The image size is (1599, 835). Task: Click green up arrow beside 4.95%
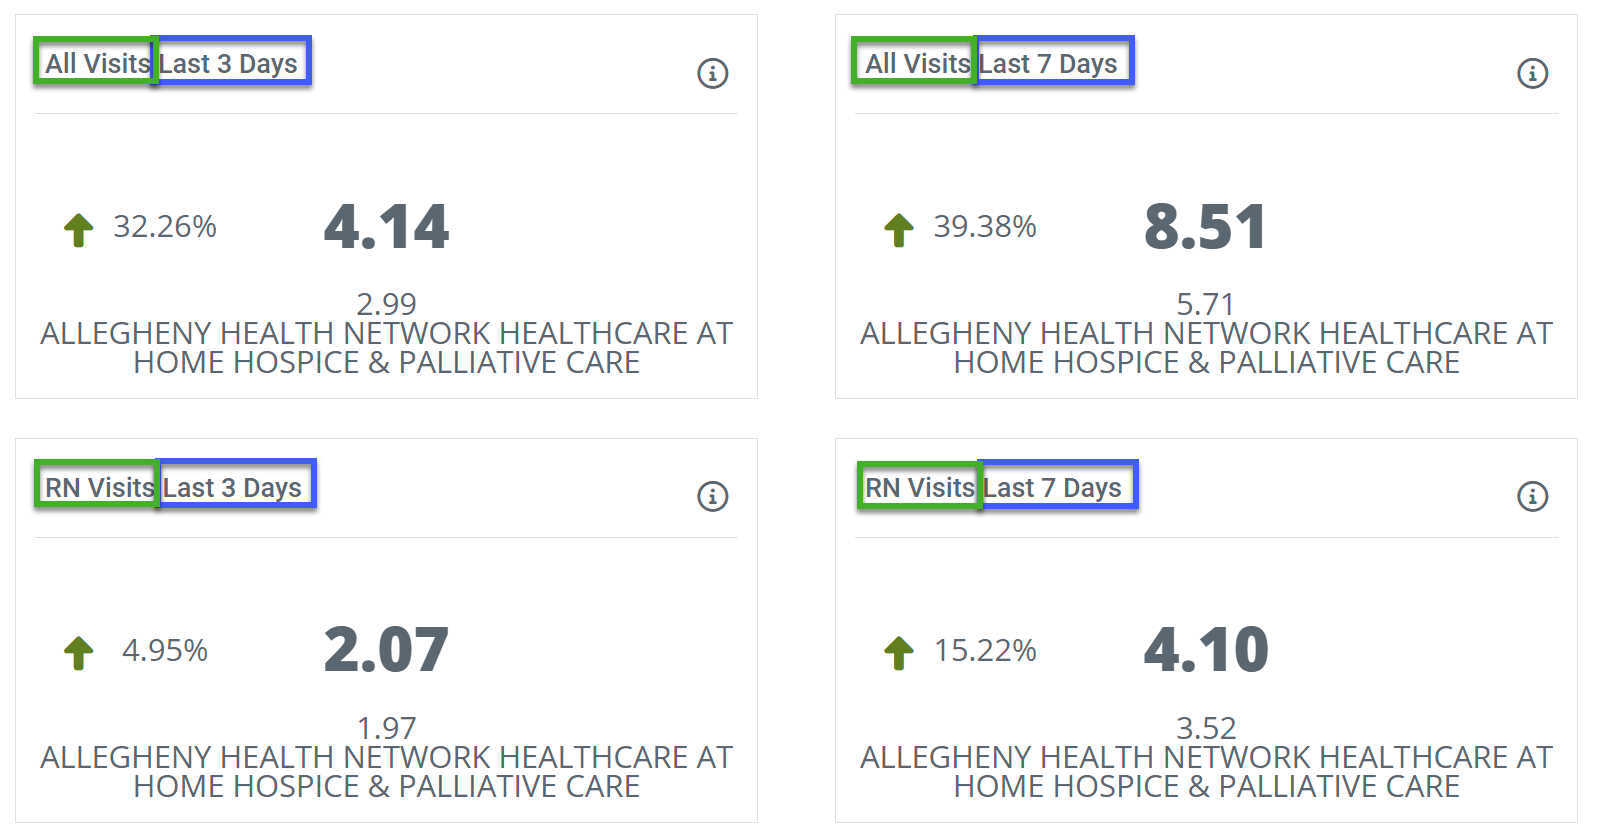coord(79,653)
